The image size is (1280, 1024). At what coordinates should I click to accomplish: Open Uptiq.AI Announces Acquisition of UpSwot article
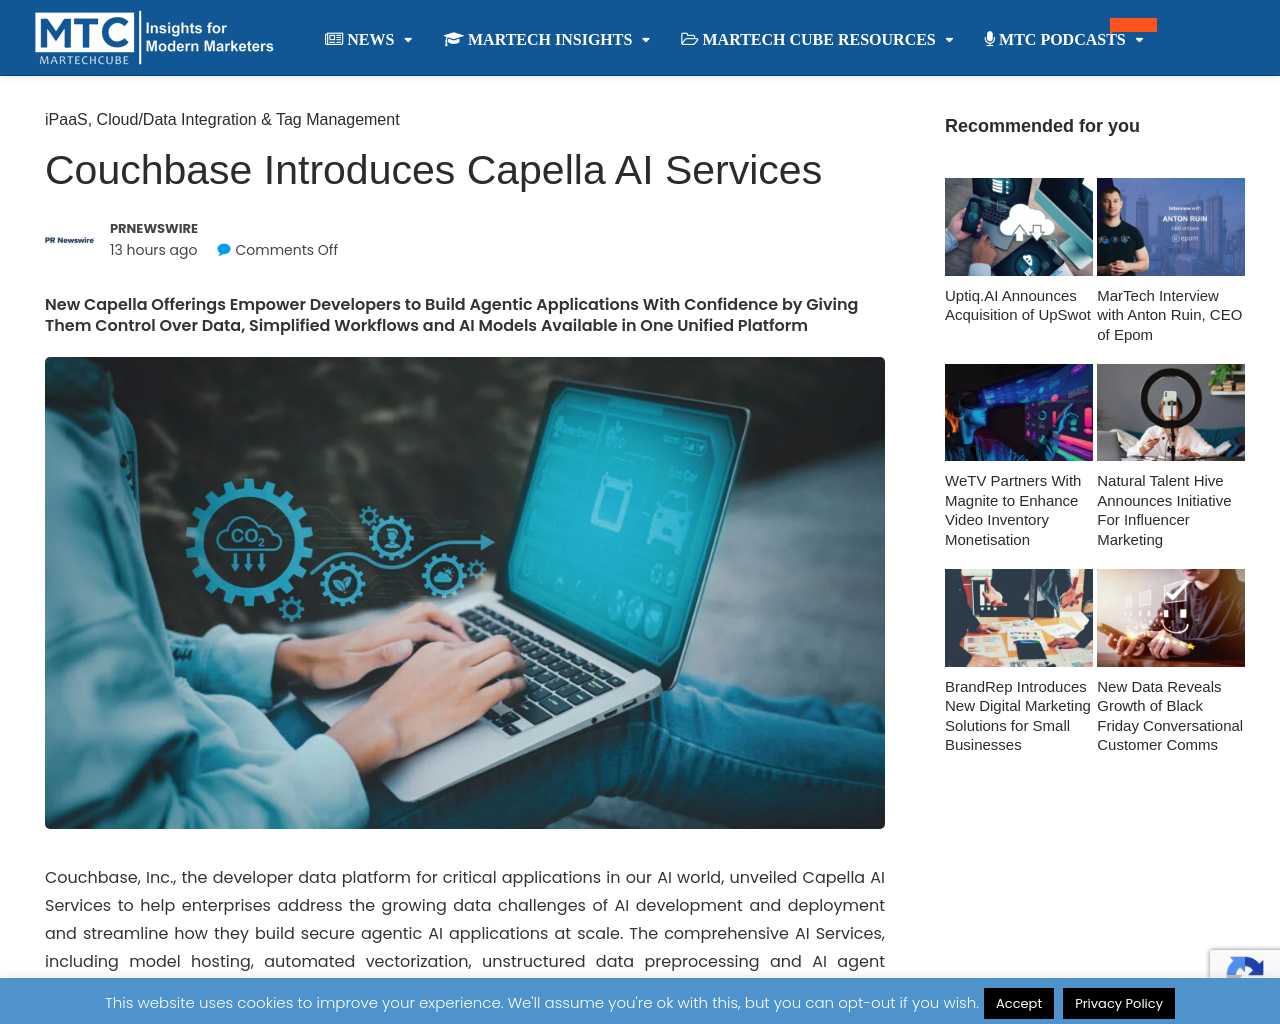[x=1018, y=306]
